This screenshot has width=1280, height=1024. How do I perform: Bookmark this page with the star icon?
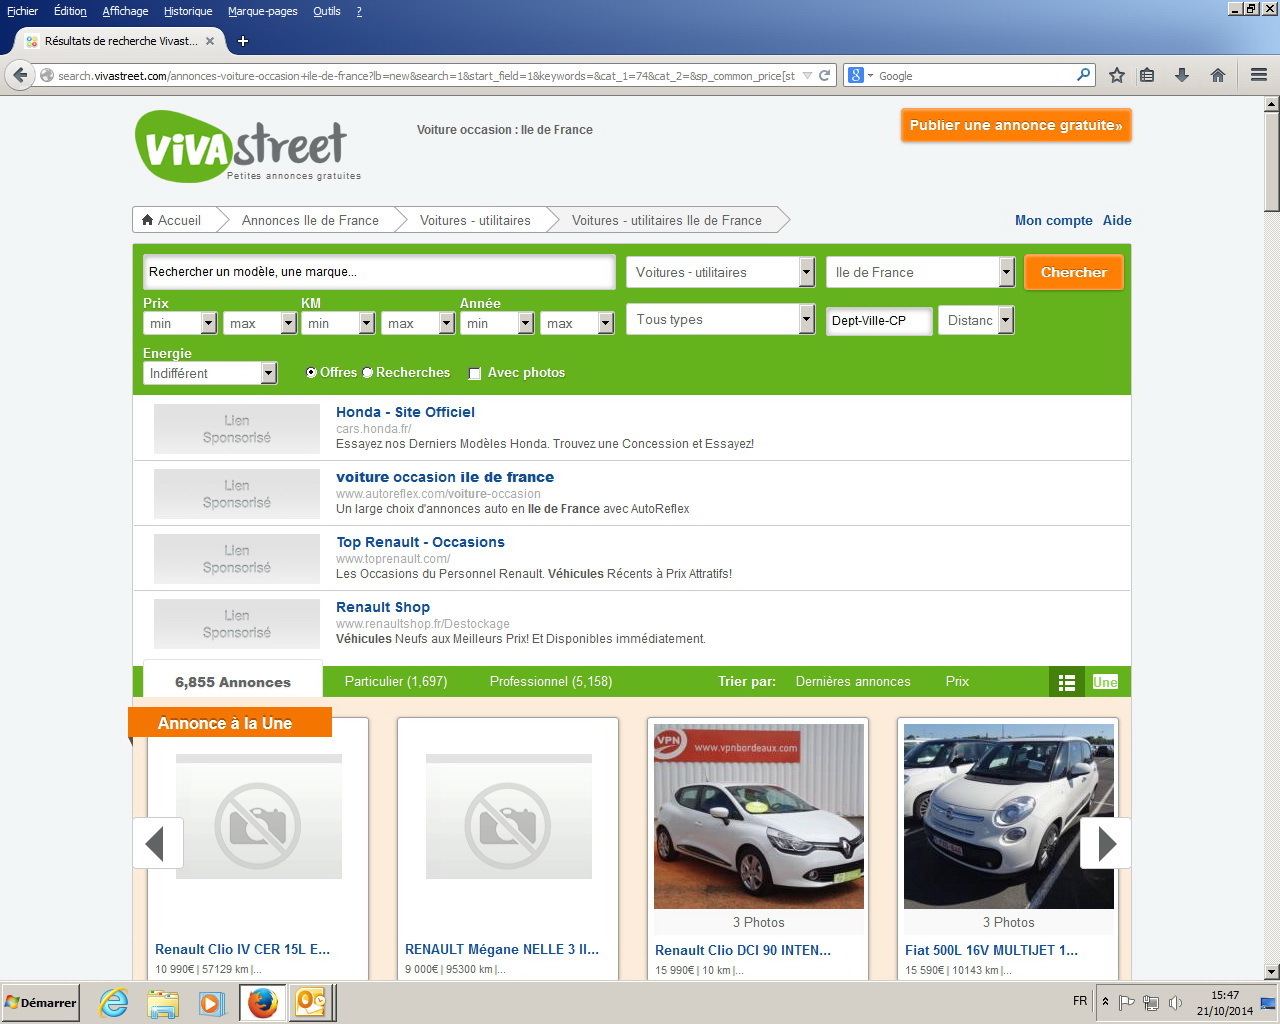point(1116,75)
